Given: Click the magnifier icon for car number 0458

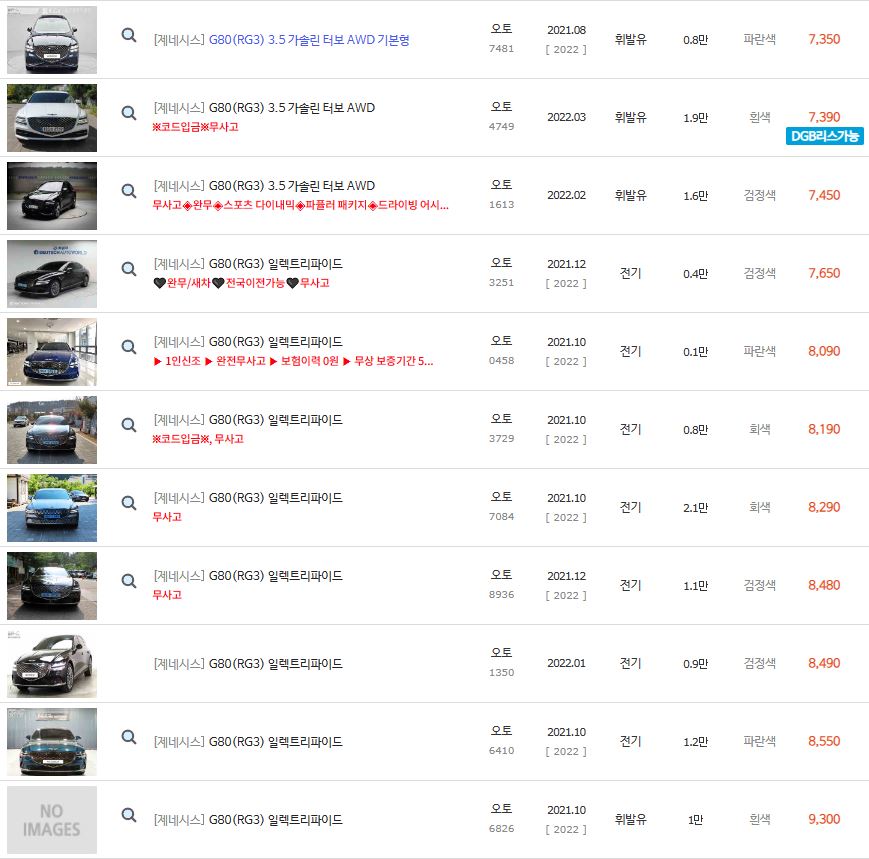Looking at the screenshot, I should coord(129,347).
